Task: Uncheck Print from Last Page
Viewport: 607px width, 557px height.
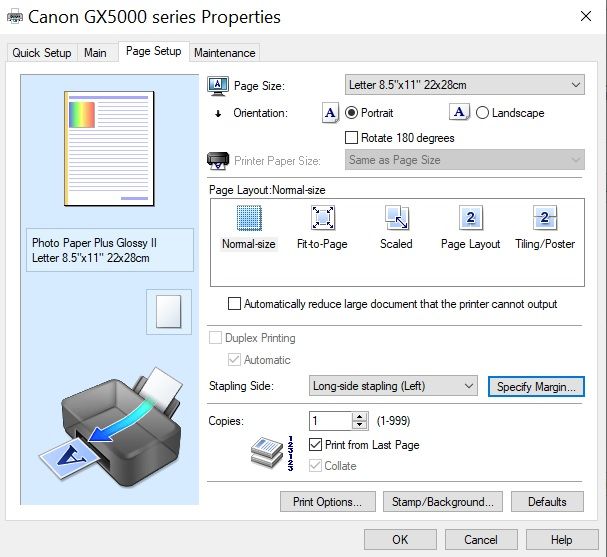Action: point(316,445)
